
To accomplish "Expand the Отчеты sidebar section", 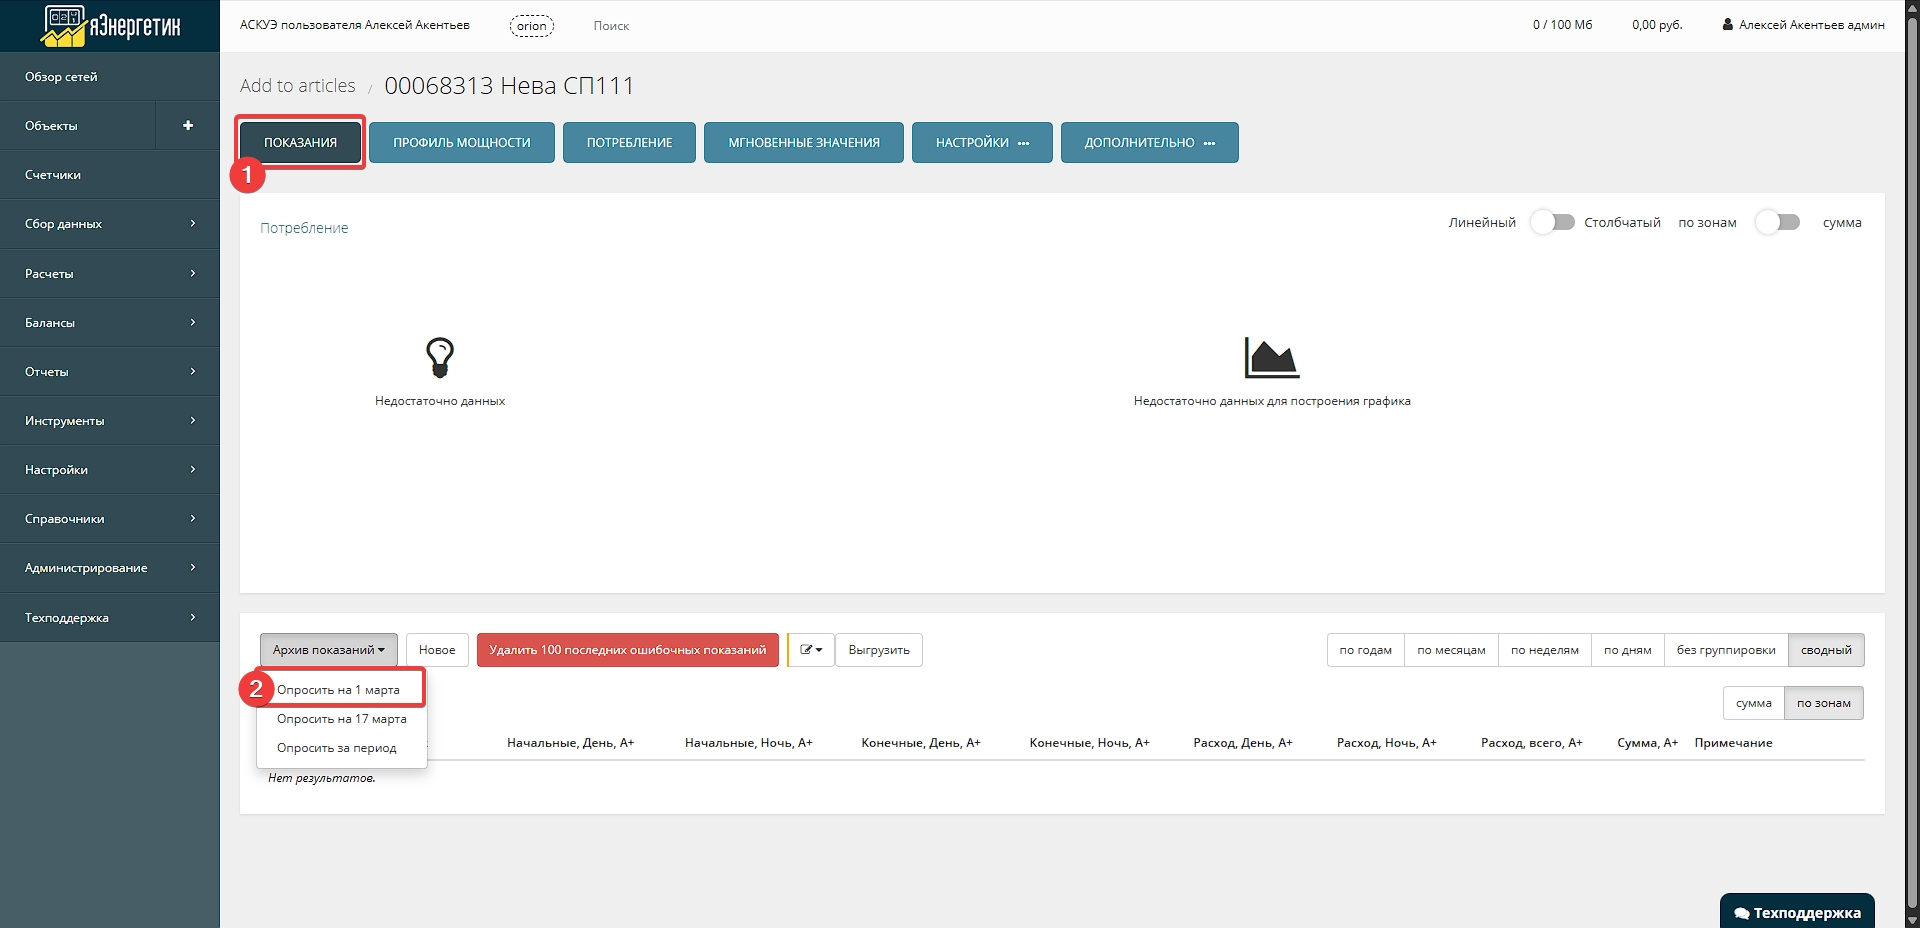I will point(110,372).
